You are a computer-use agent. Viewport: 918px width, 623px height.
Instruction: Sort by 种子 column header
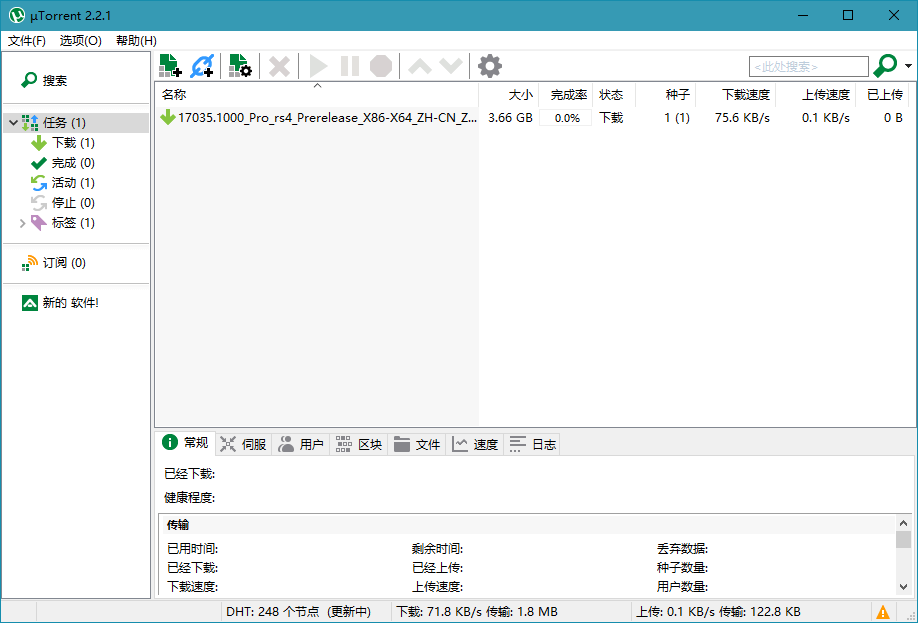click(666, 95)
